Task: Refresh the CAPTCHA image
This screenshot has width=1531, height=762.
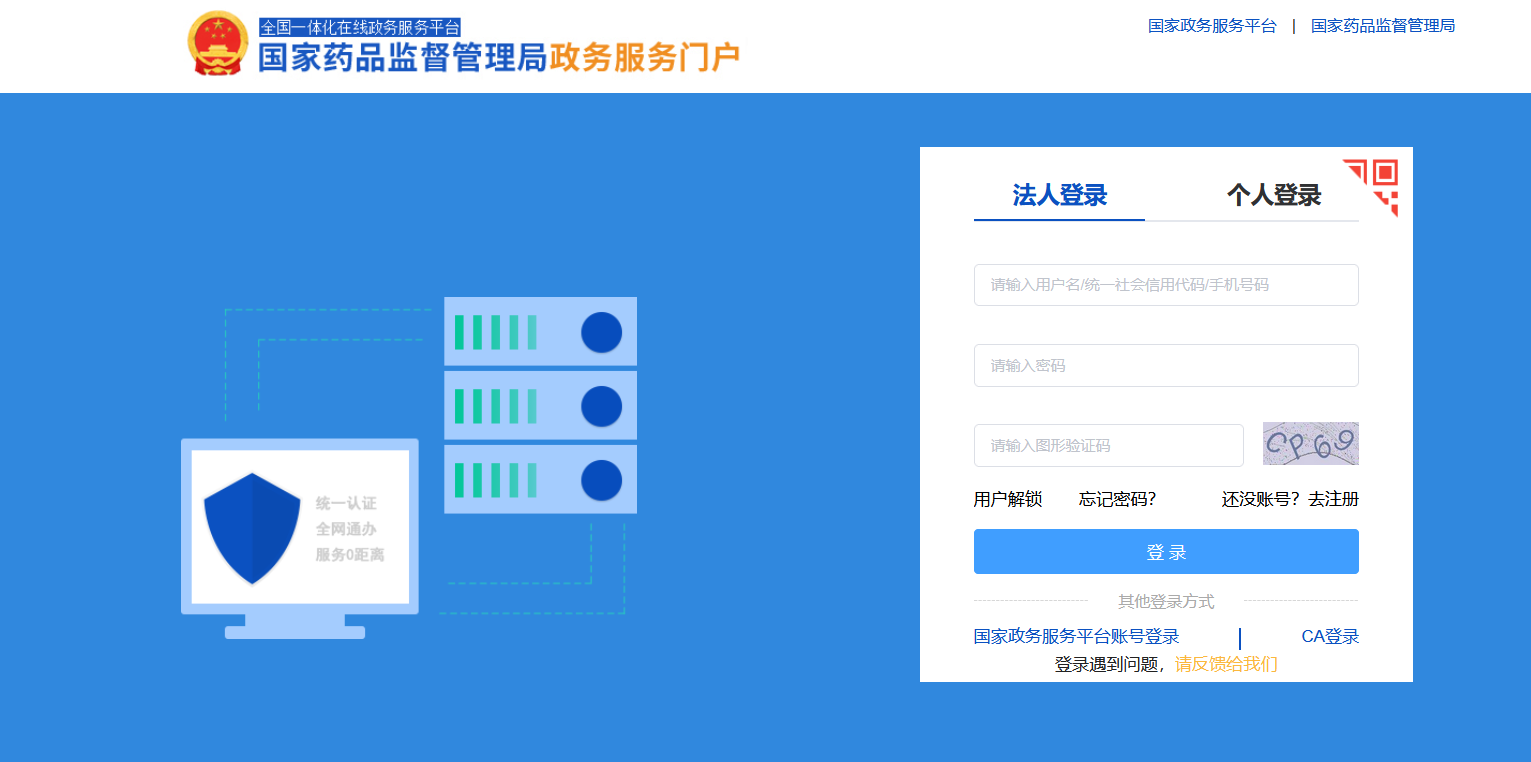Action: (x=1310, y=444)
